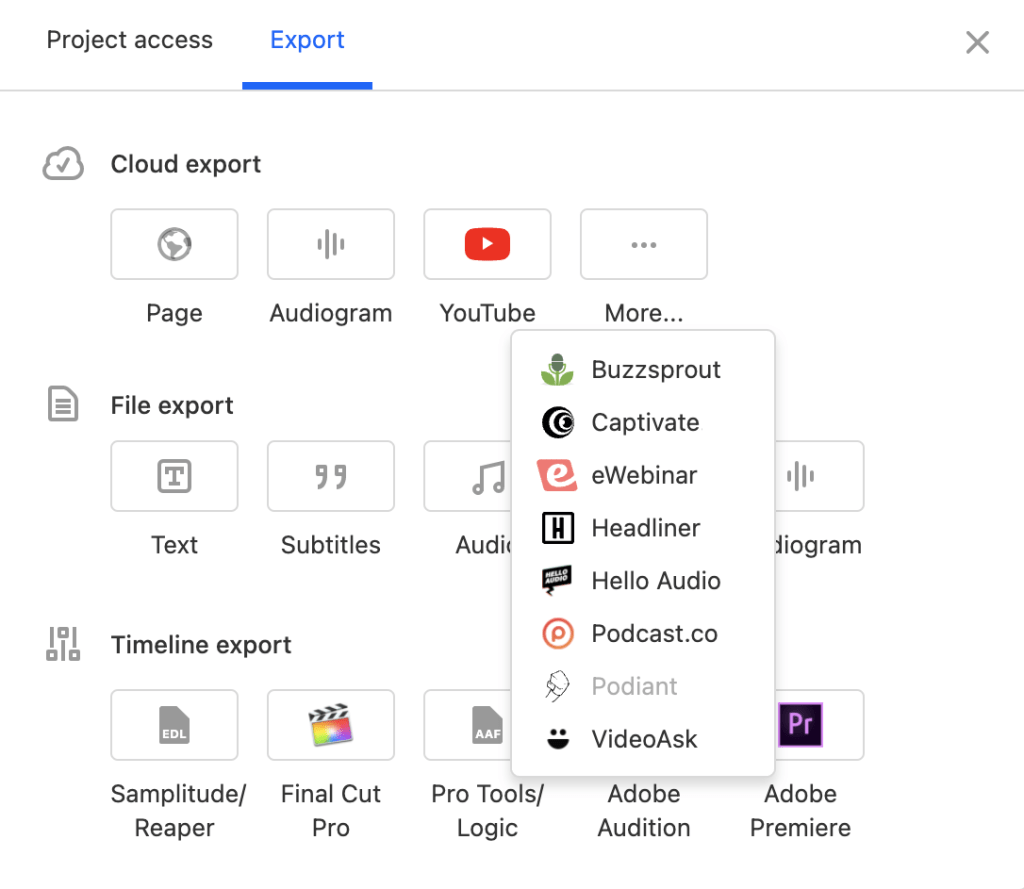Choose Audiogram under Cloud export
The image size is (1024, 889).
(x=331, y=244)
